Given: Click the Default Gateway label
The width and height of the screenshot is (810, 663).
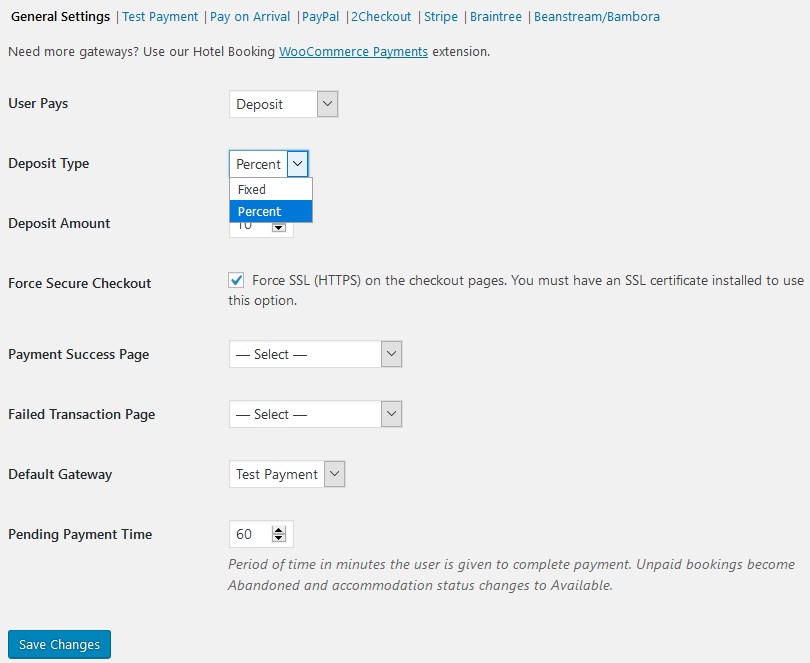Looking at the screenshot, I should point(60,474).
